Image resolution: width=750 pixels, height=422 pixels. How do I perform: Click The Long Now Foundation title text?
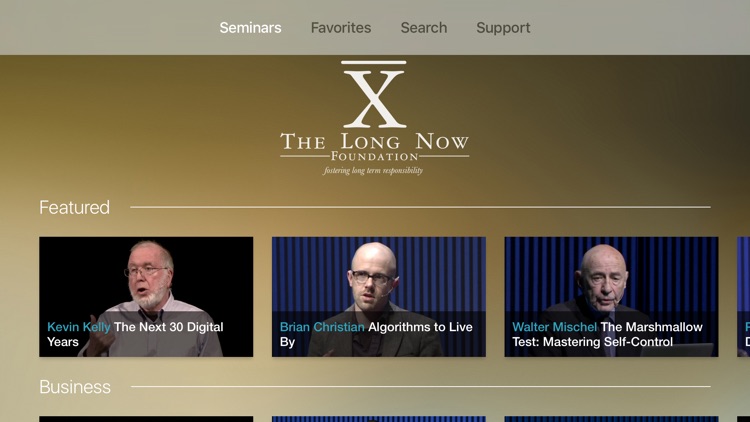click(375, 146)
